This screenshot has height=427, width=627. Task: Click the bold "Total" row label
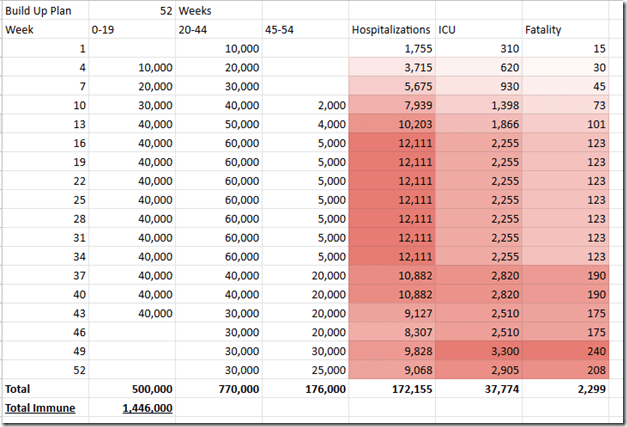pyautogui.click(x=19, y=388)
